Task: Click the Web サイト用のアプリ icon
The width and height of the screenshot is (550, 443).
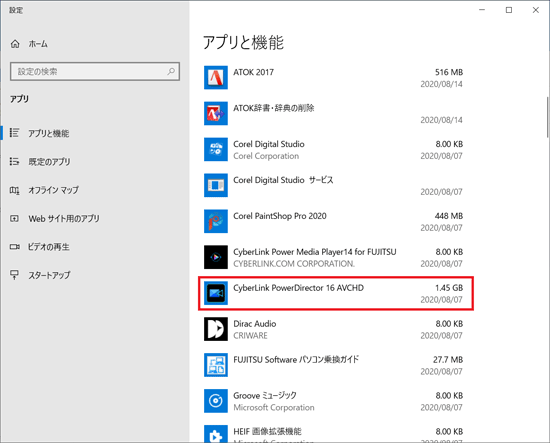Action: pyautogui.click(x=14, y=219)
